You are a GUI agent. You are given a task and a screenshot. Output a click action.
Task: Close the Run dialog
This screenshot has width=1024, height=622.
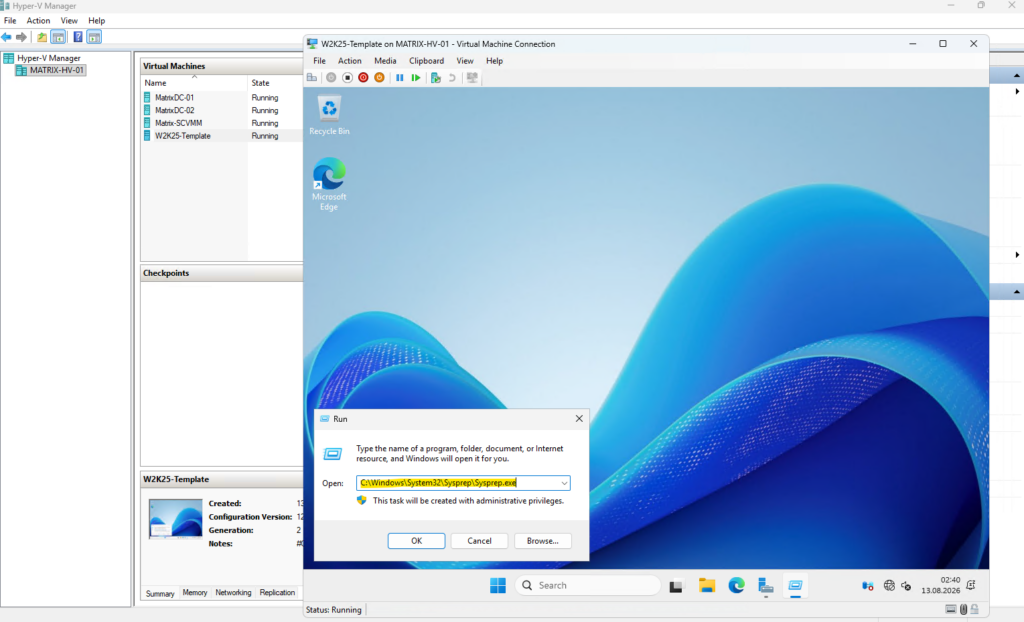(x=579, y=419)
